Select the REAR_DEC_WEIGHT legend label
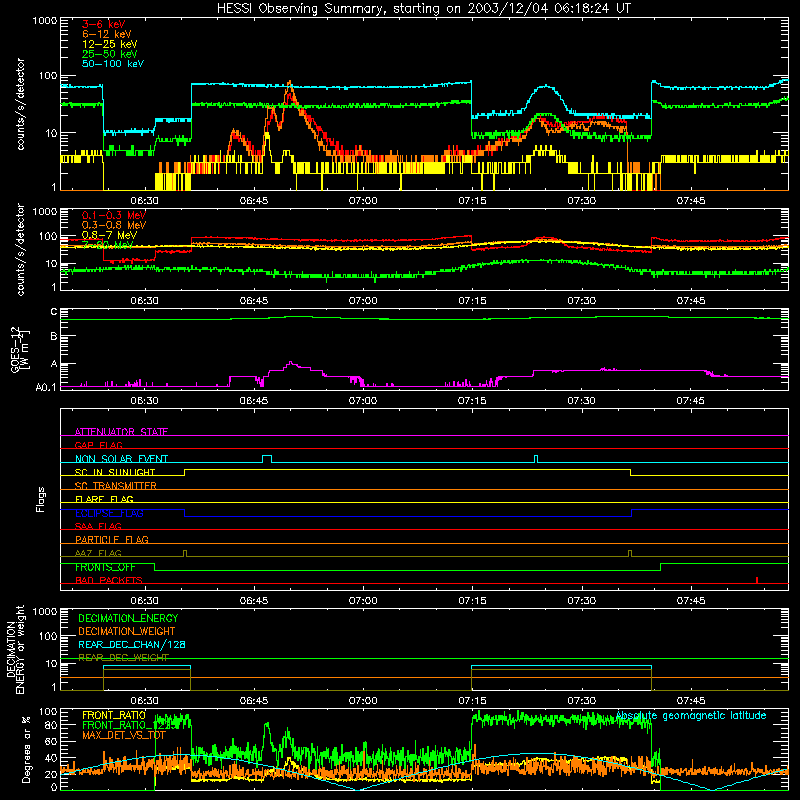The image size is (800, 800). point(123,658)
